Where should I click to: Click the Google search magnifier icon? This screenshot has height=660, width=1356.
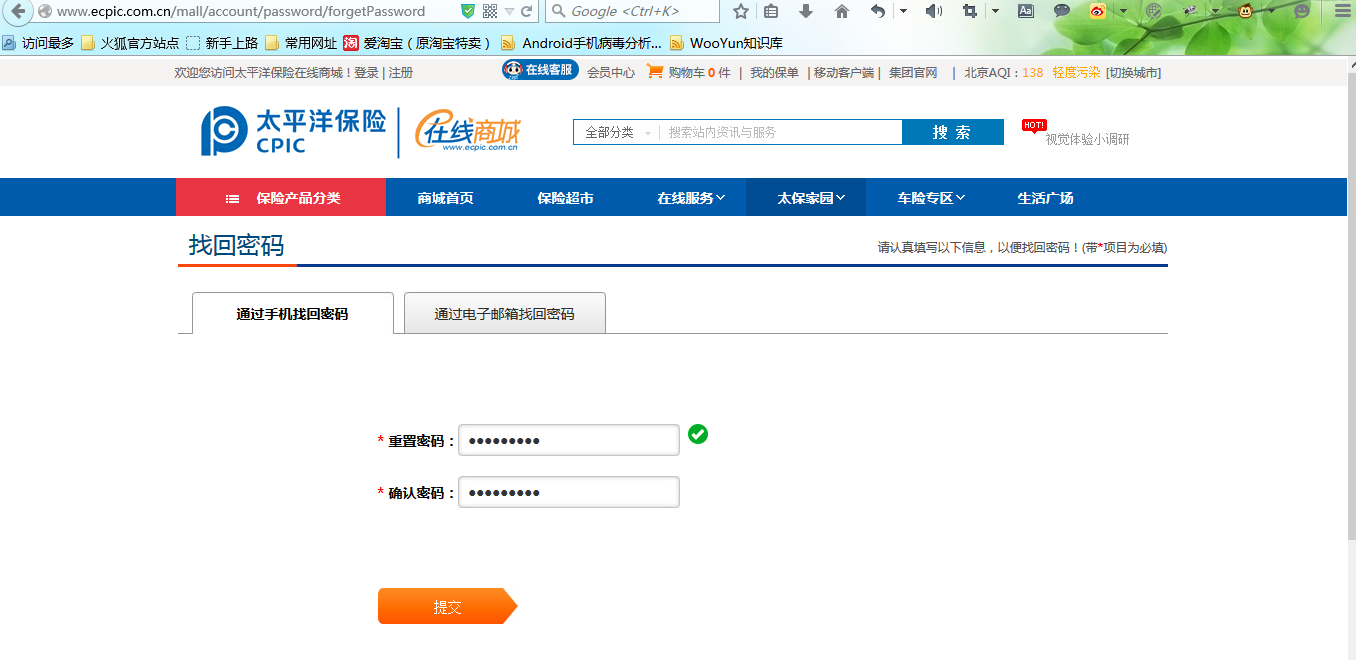click(x=559, y=11)
